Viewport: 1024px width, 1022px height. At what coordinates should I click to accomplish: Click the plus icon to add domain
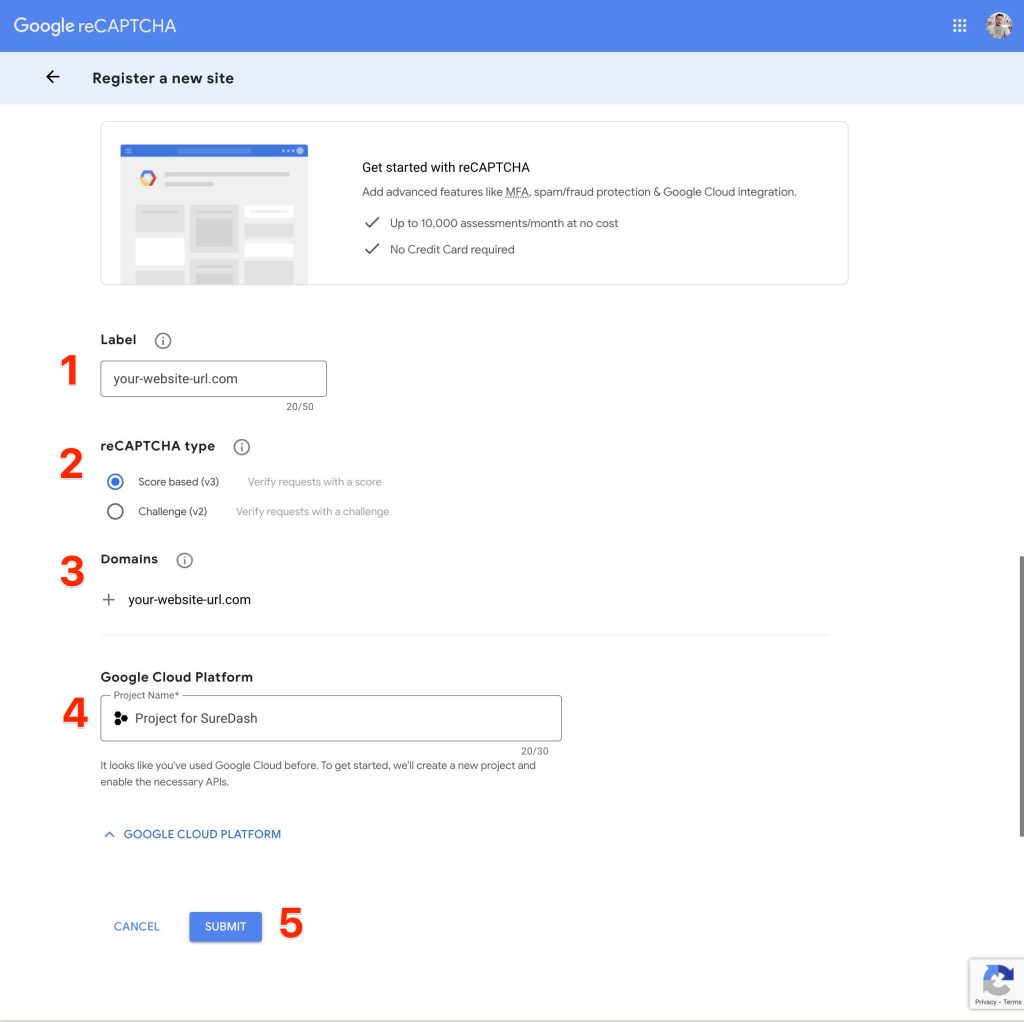point(109,599)
